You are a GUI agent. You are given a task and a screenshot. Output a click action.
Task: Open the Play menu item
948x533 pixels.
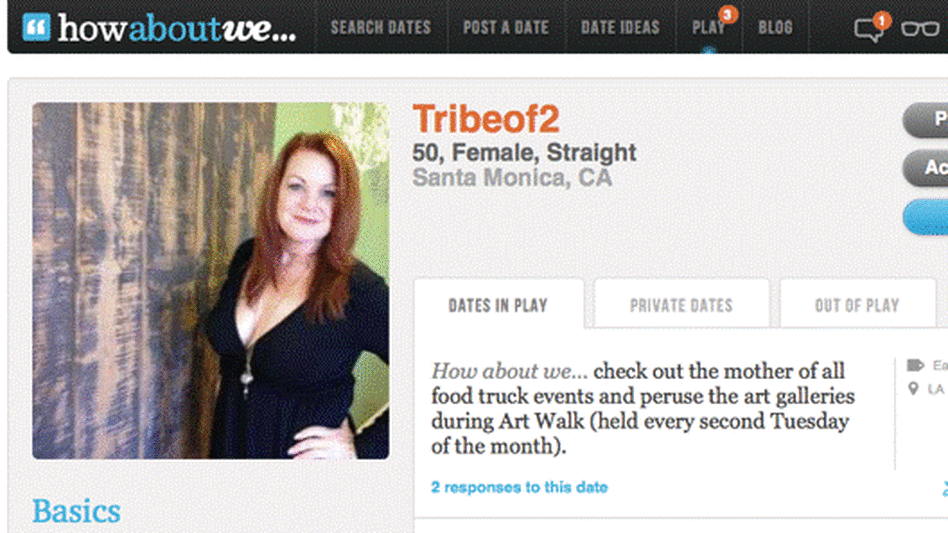[x=708, y=28]
